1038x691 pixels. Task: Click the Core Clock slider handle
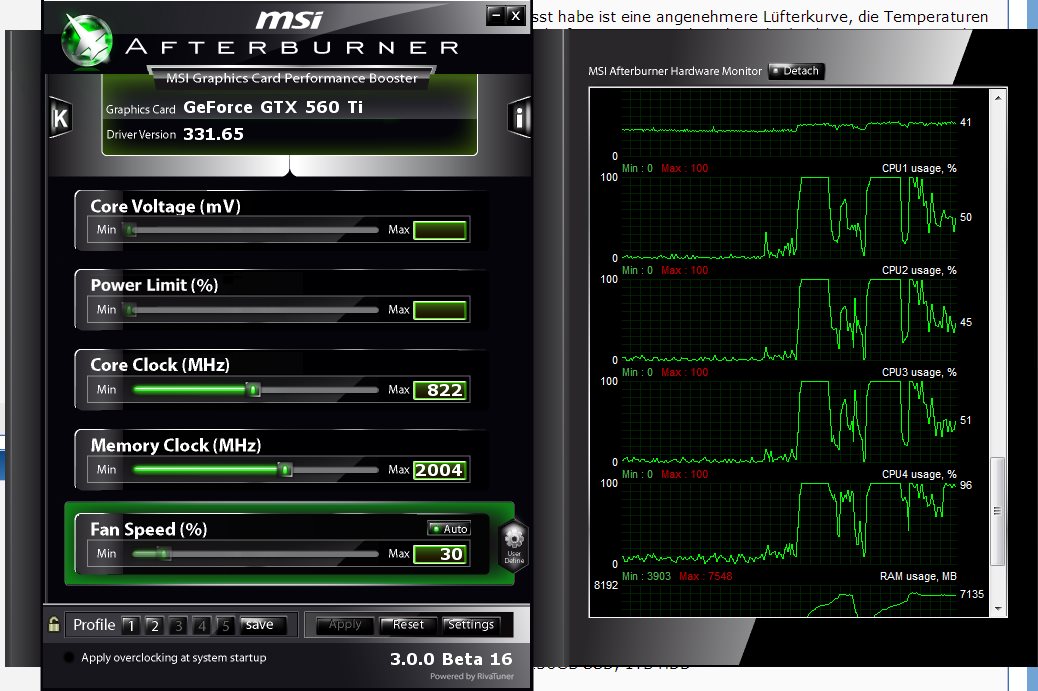click(x=253, y=389)
